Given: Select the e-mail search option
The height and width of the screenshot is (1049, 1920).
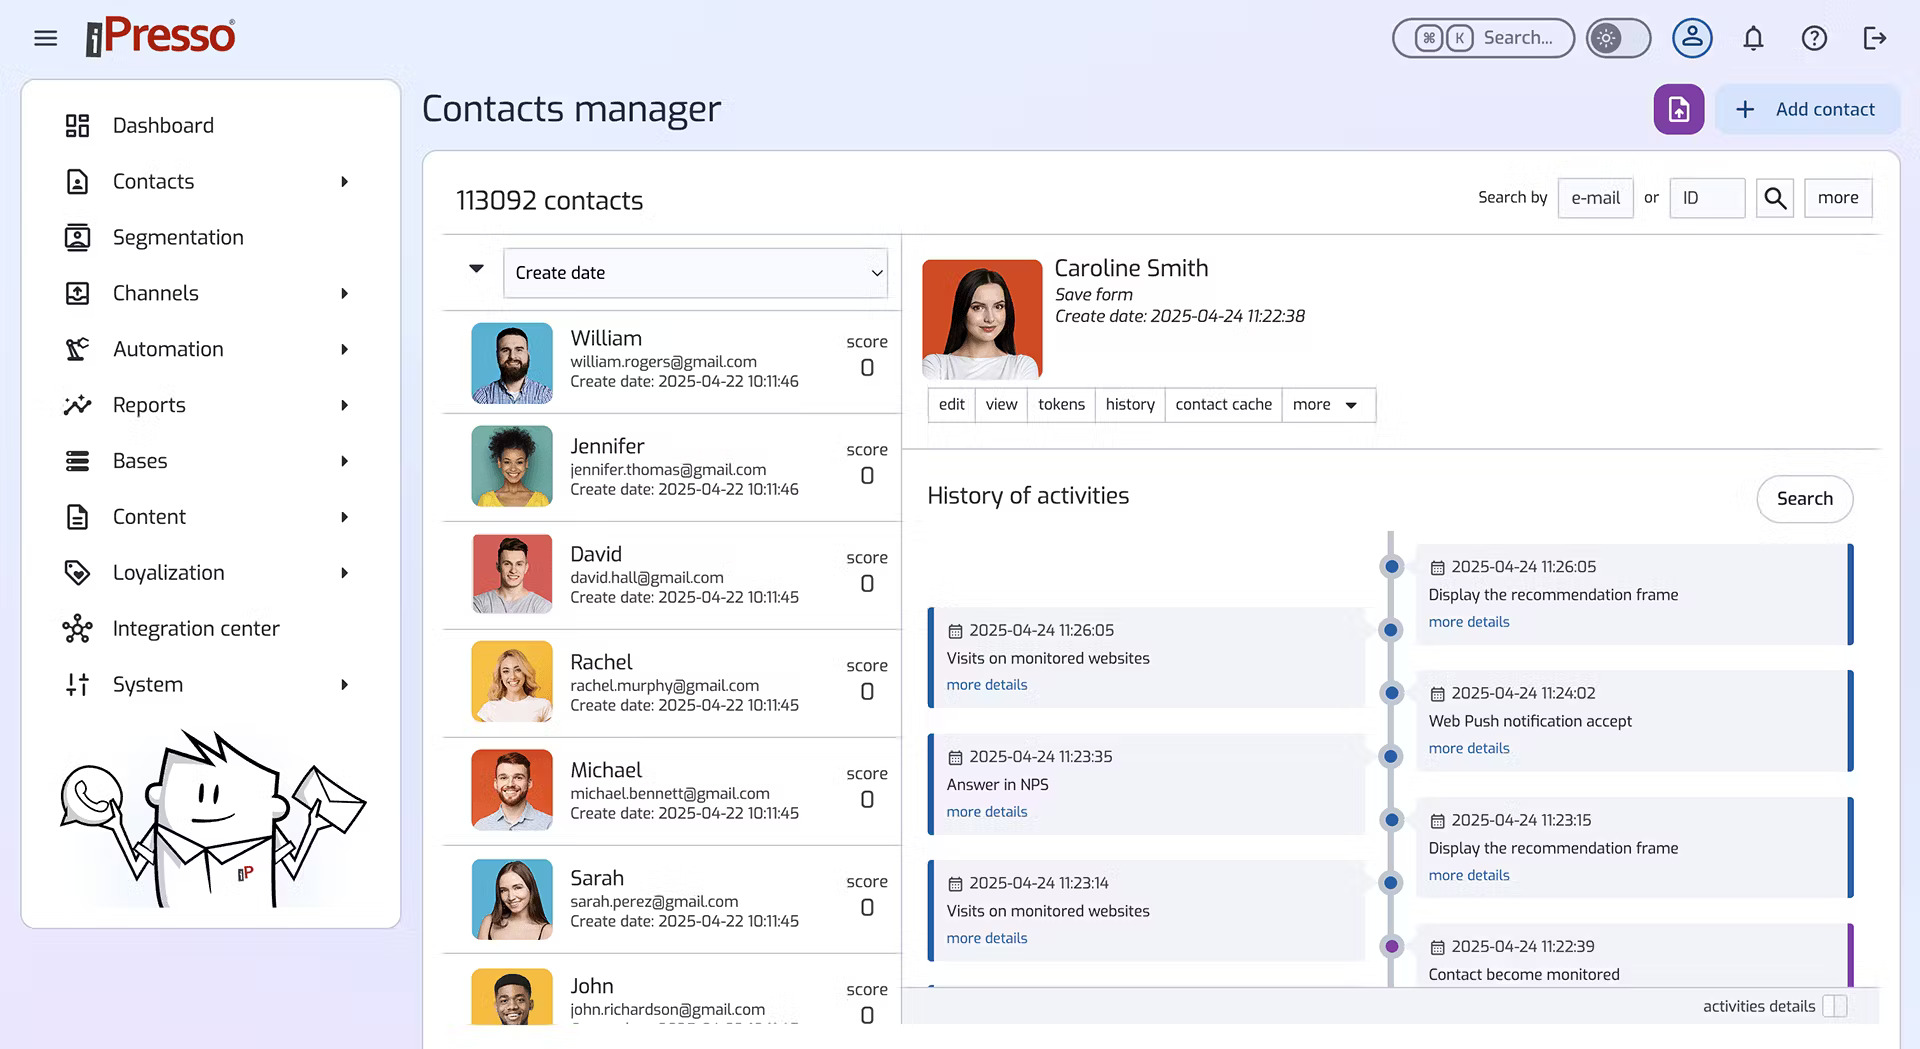Looking at the screenshot, I should (x=1595, y=198).
